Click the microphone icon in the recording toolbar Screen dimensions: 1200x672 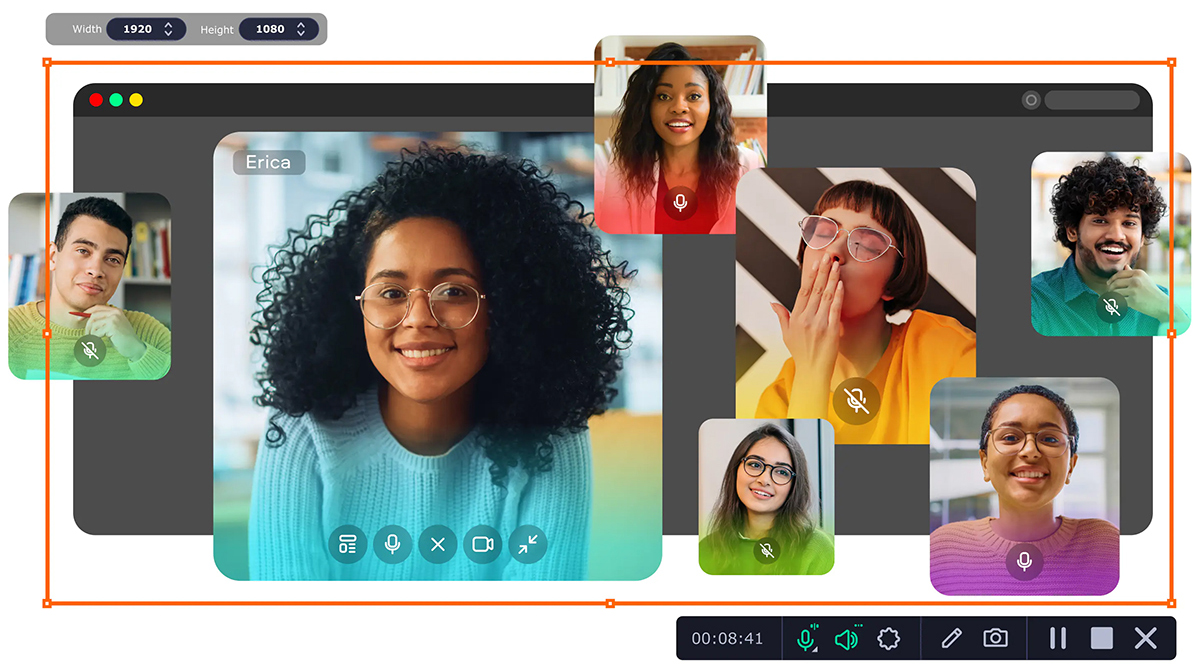(805, 636)
